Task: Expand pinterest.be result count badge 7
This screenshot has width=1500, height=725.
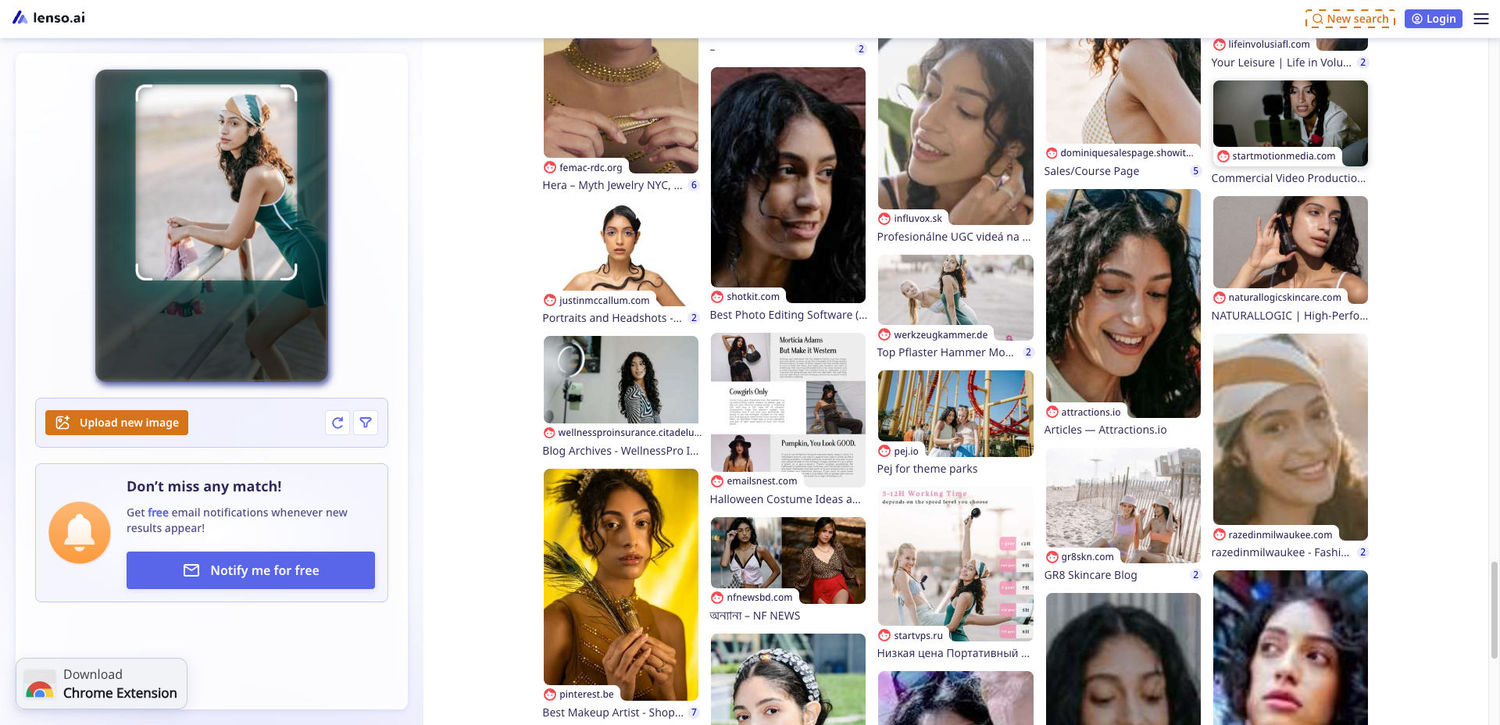Action: click(693, 713)
